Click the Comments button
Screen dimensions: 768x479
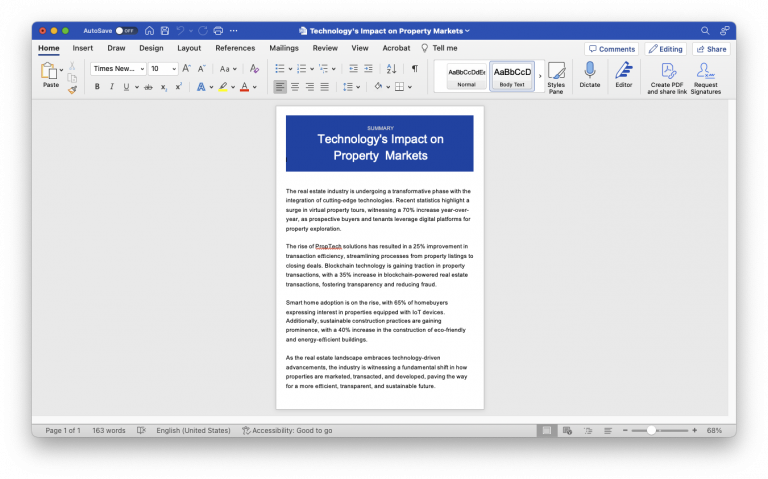611,49
